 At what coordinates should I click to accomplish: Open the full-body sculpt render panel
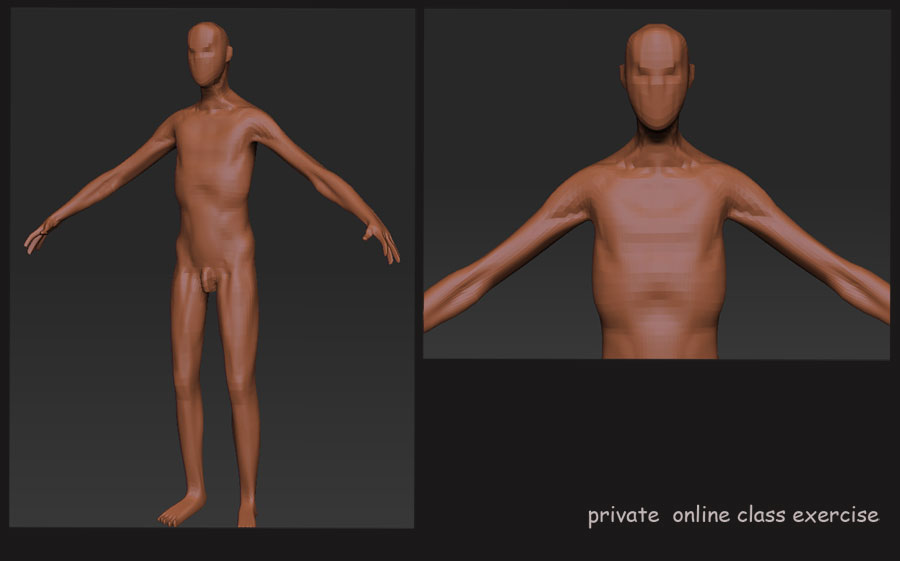pyautogui.click(x=212, y=268)
